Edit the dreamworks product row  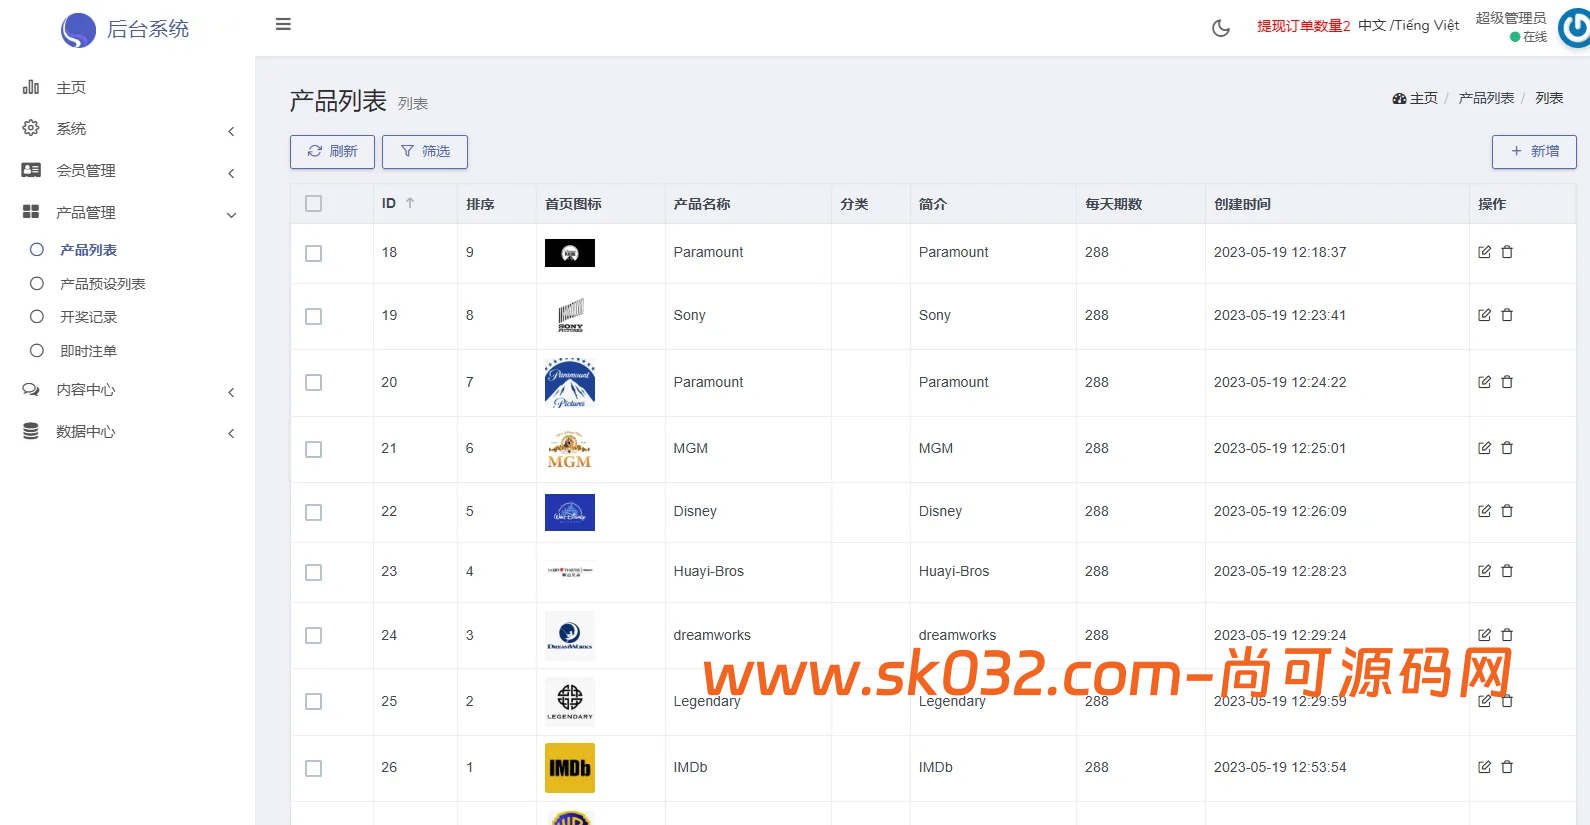1485,635
